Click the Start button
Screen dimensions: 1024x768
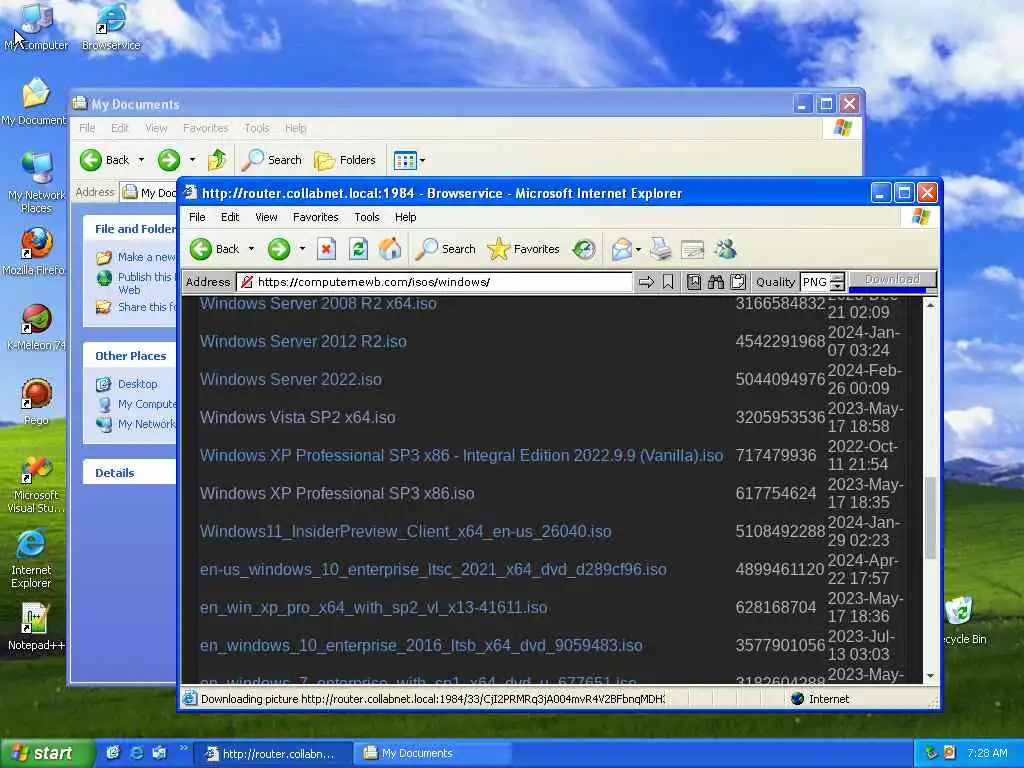(x=46, y=753)
